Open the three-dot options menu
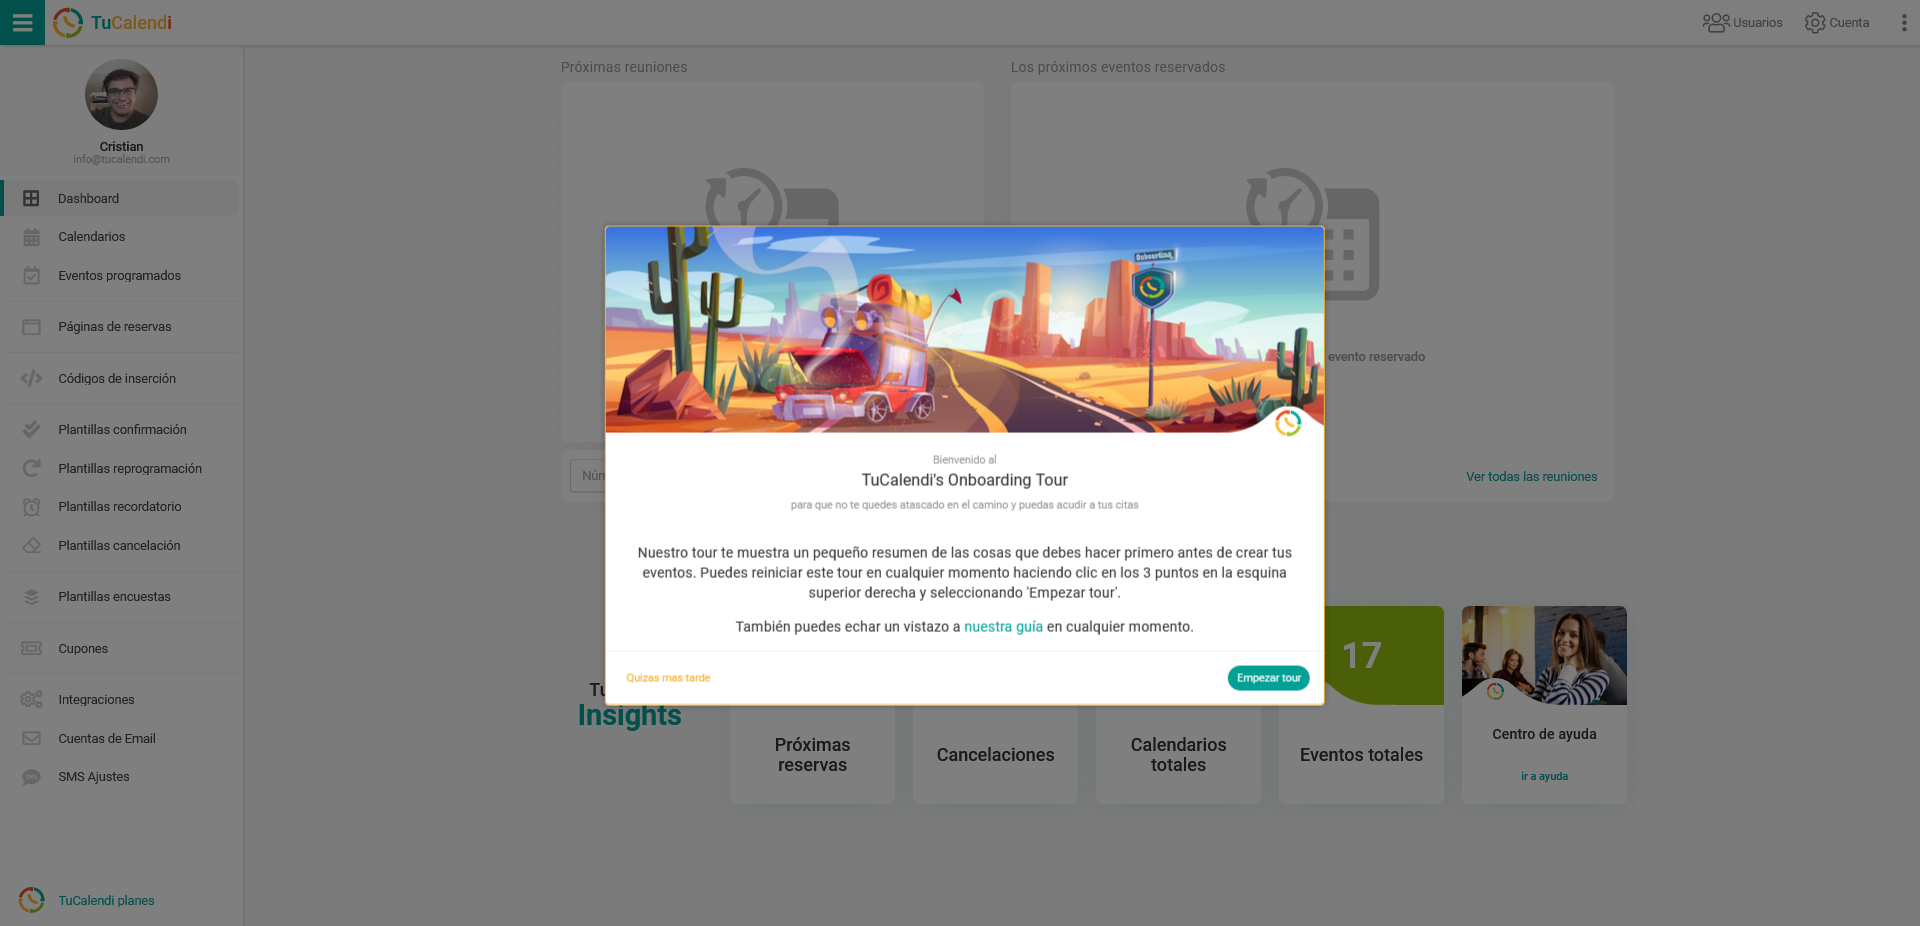 tap(1903, 22)
